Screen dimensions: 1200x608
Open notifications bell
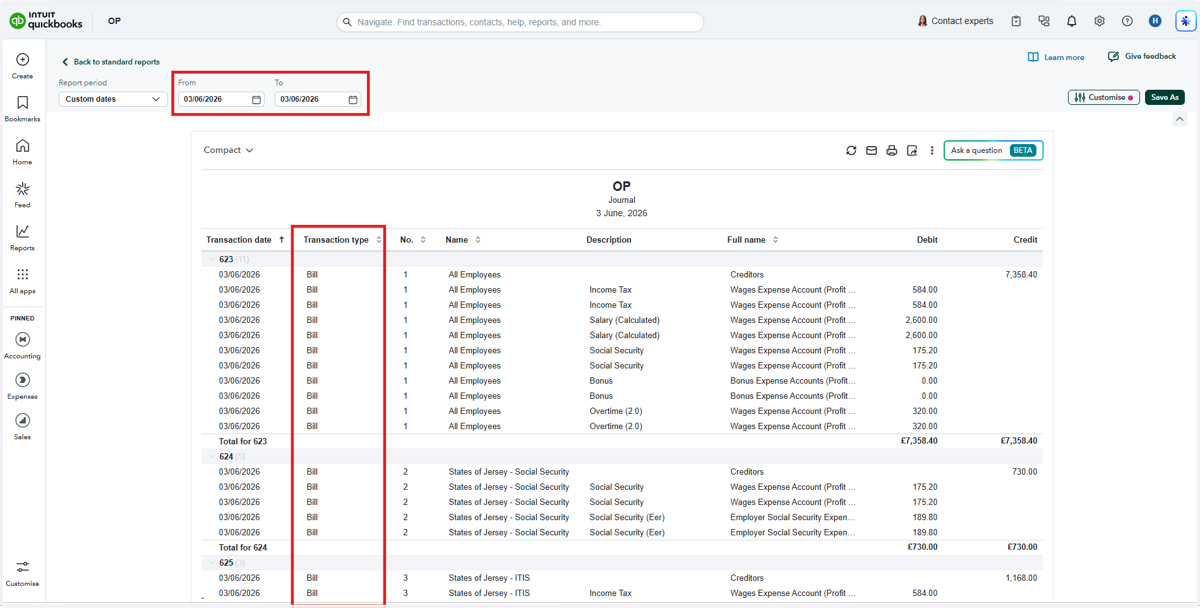pyautogui.click(x=1071, y=21)
